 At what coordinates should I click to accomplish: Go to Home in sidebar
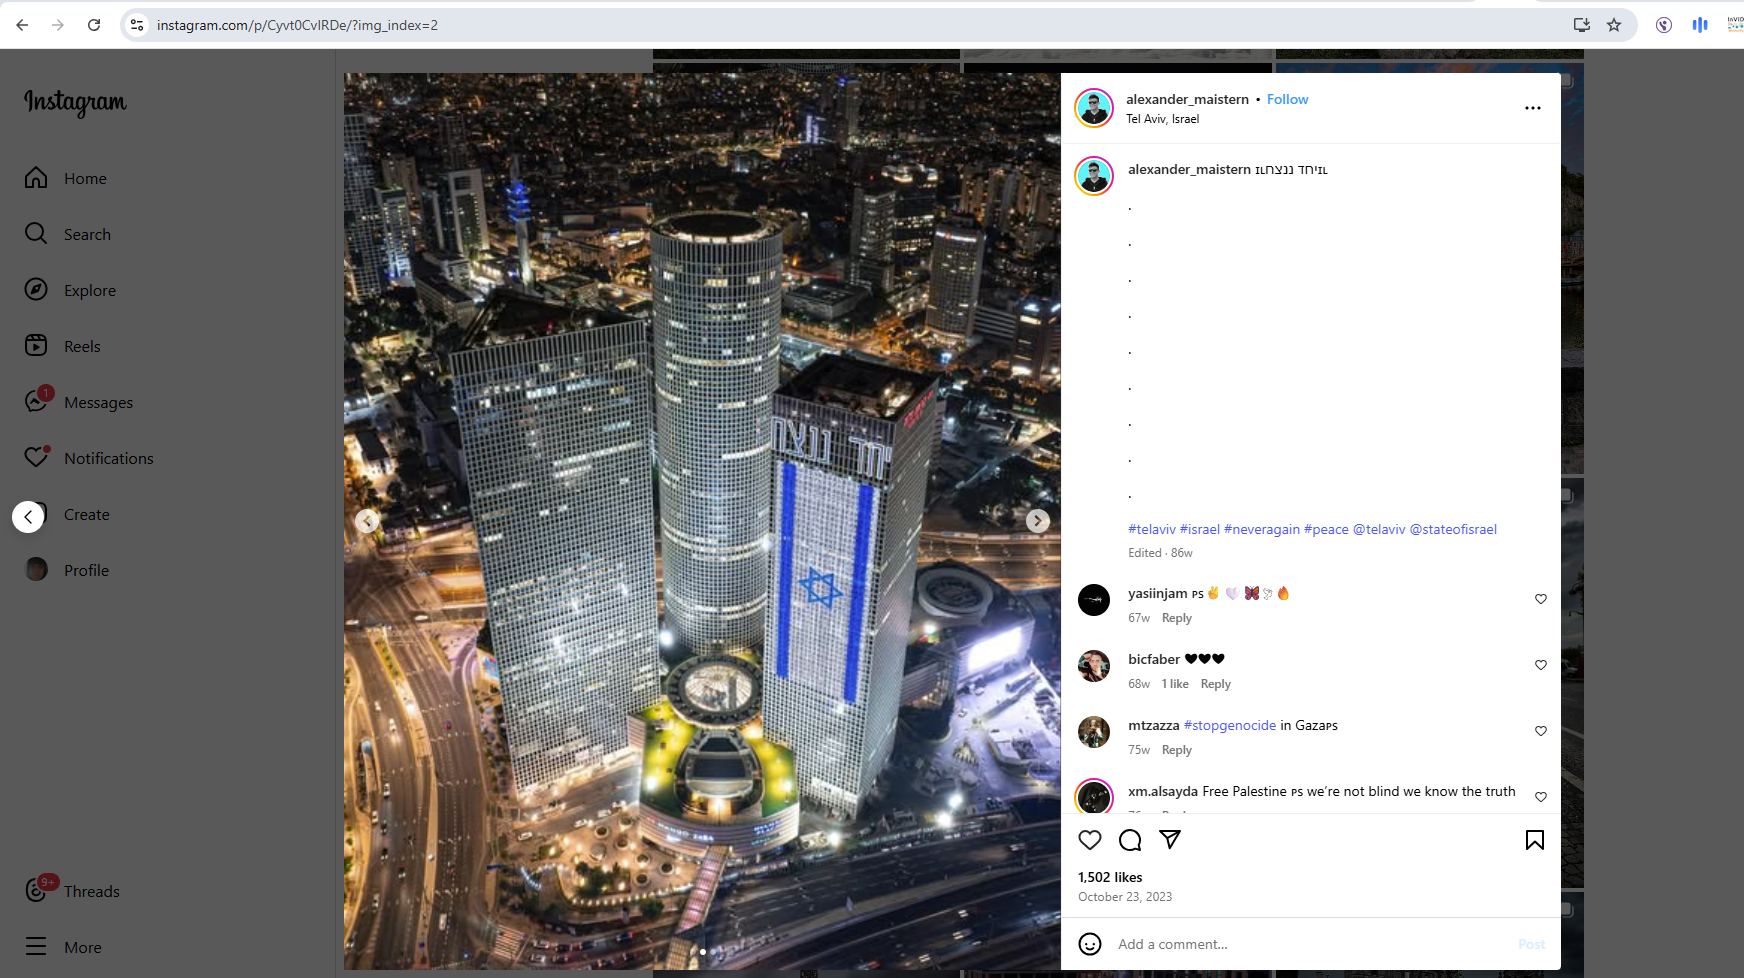click(85, 178)
